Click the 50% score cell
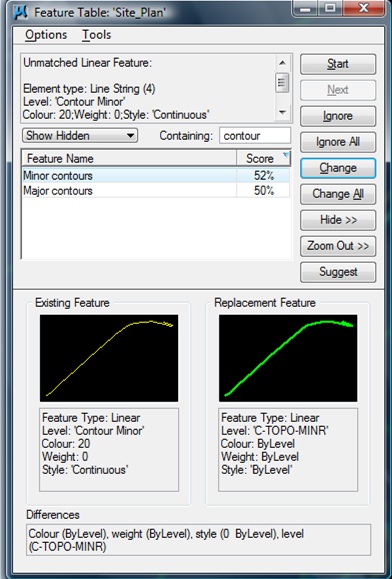This screenshot has height=579, width=392. [264, 191]
